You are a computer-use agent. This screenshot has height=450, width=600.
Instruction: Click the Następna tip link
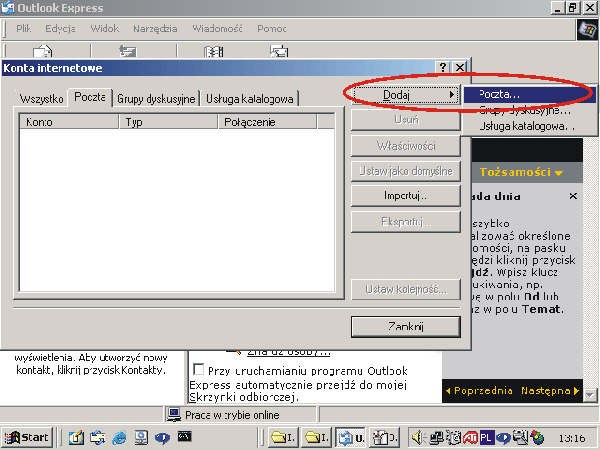(548, 390)
